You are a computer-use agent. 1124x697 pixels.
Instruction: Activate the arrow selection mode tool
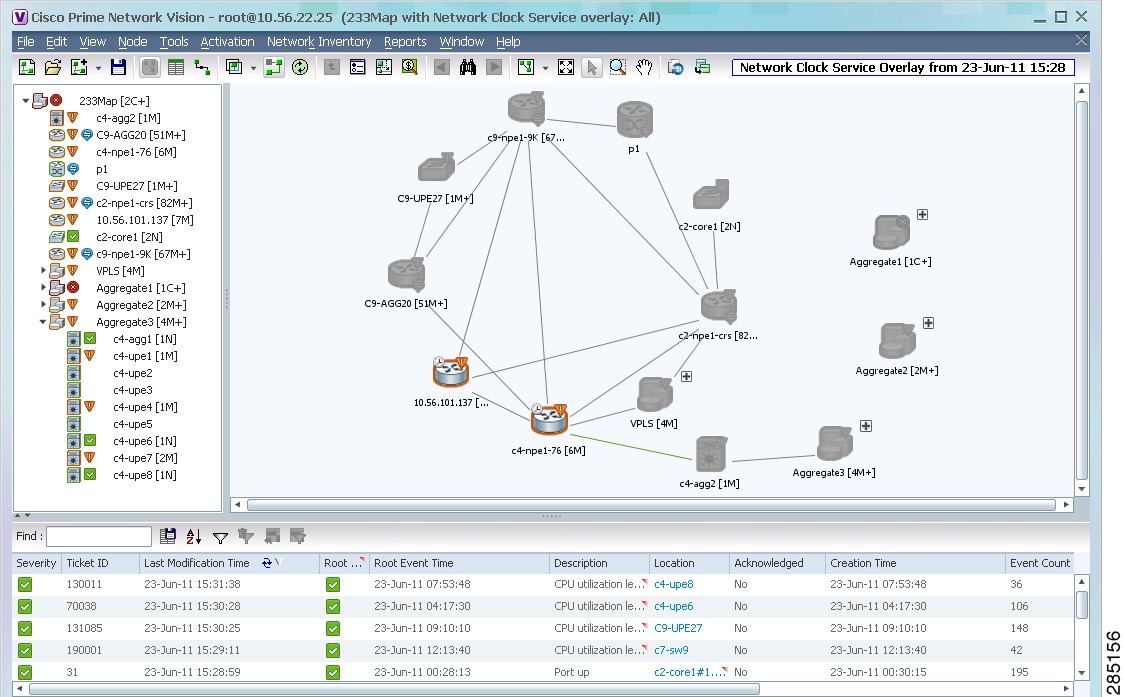[x=591, y=67]
